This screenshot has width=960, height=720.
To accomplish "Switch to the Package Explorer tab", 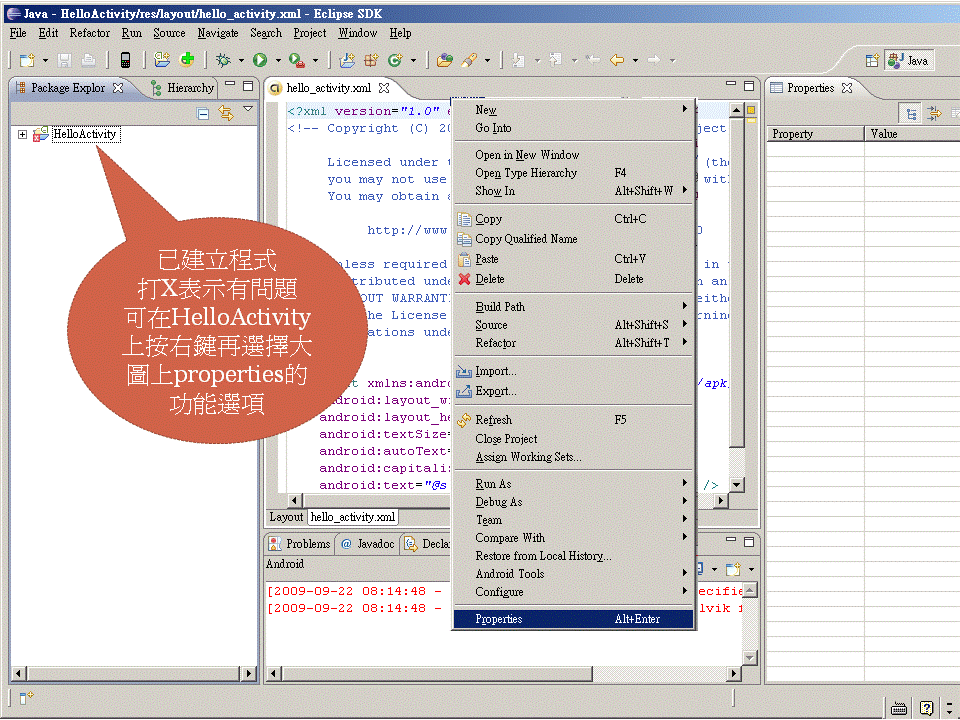I will pyautogui.click(x=68, y=88).
